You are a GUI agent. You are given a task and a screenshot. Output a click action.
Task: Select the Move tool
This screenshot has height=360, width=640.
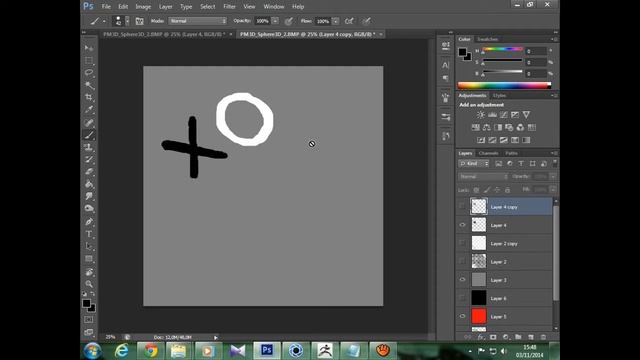[x=89, y=48]
